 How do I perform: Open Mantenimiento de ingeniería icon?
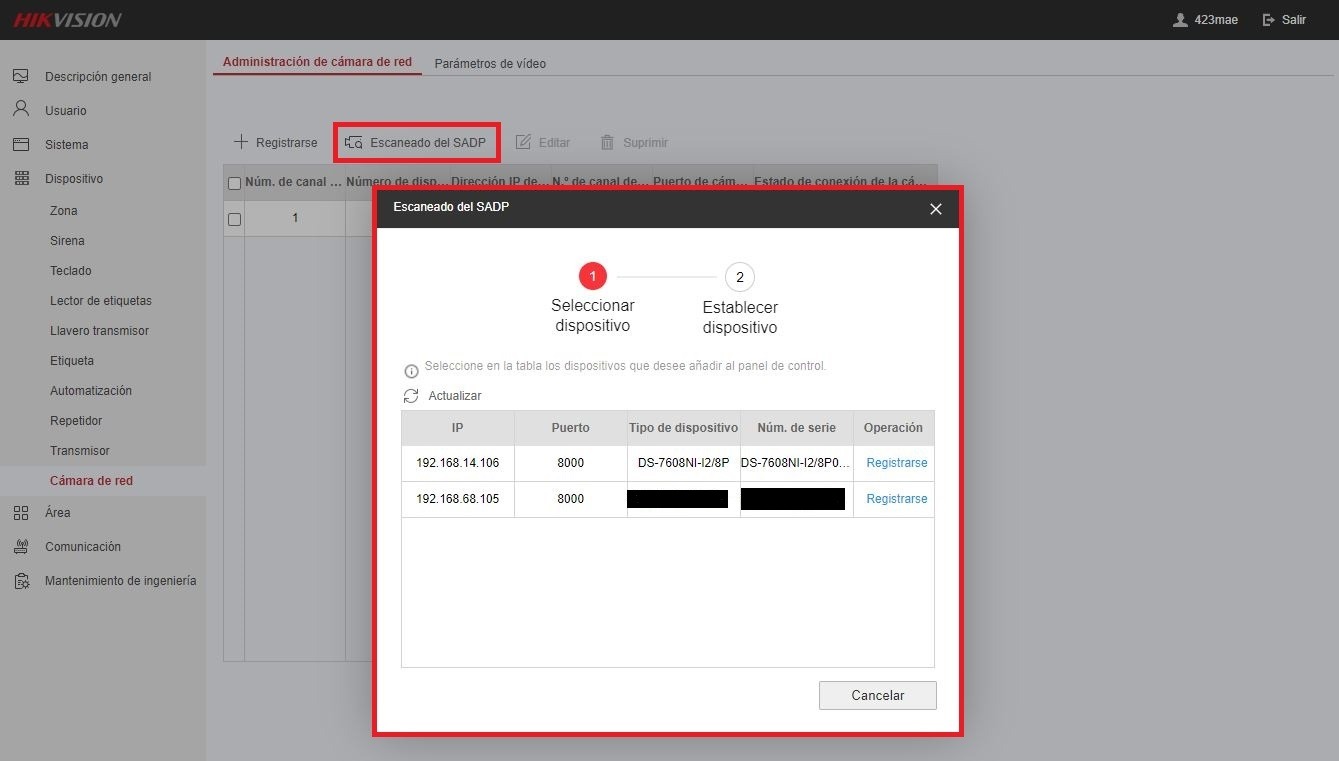click(21, 580)
